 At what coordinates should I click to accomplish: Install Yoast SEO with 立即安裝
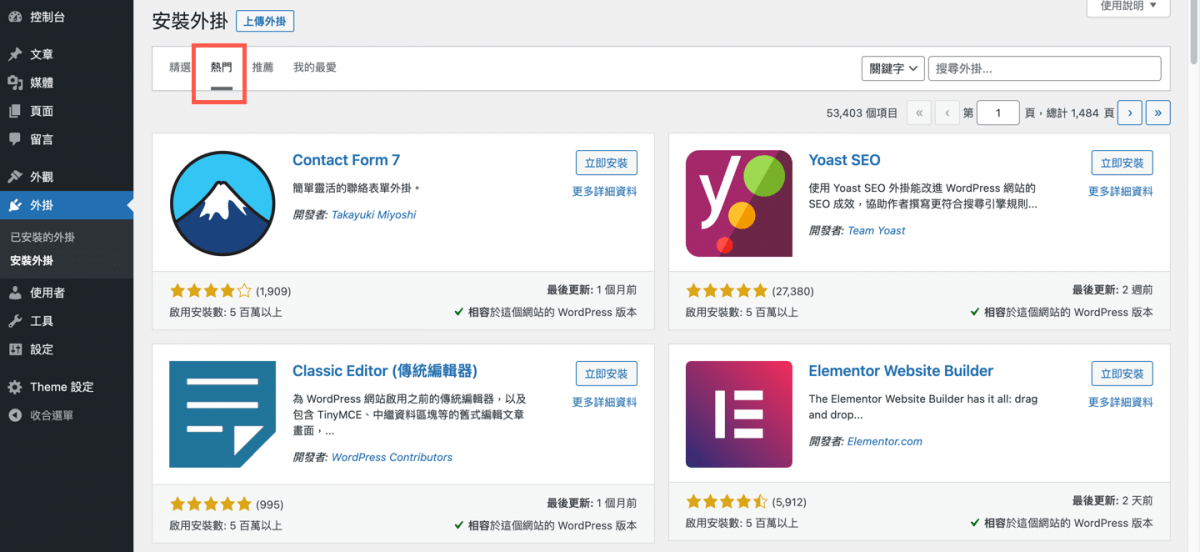(1122, 163)
